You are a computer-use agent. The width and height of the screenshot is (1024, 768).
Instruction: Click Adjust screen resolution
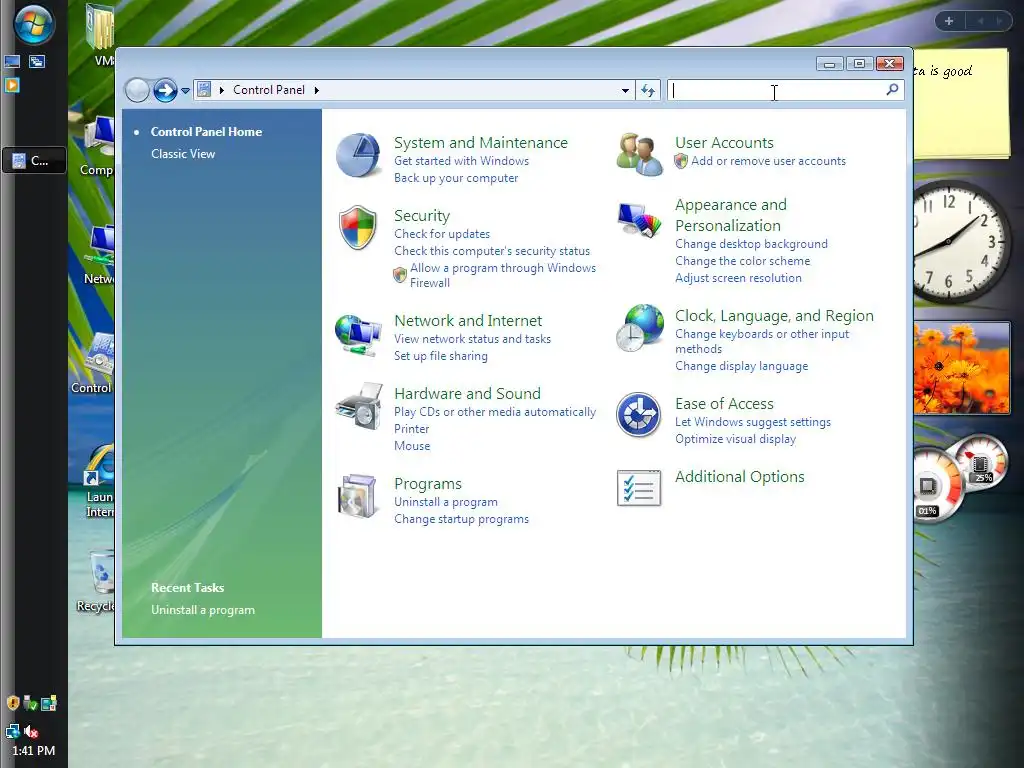(x=738, y=278)
